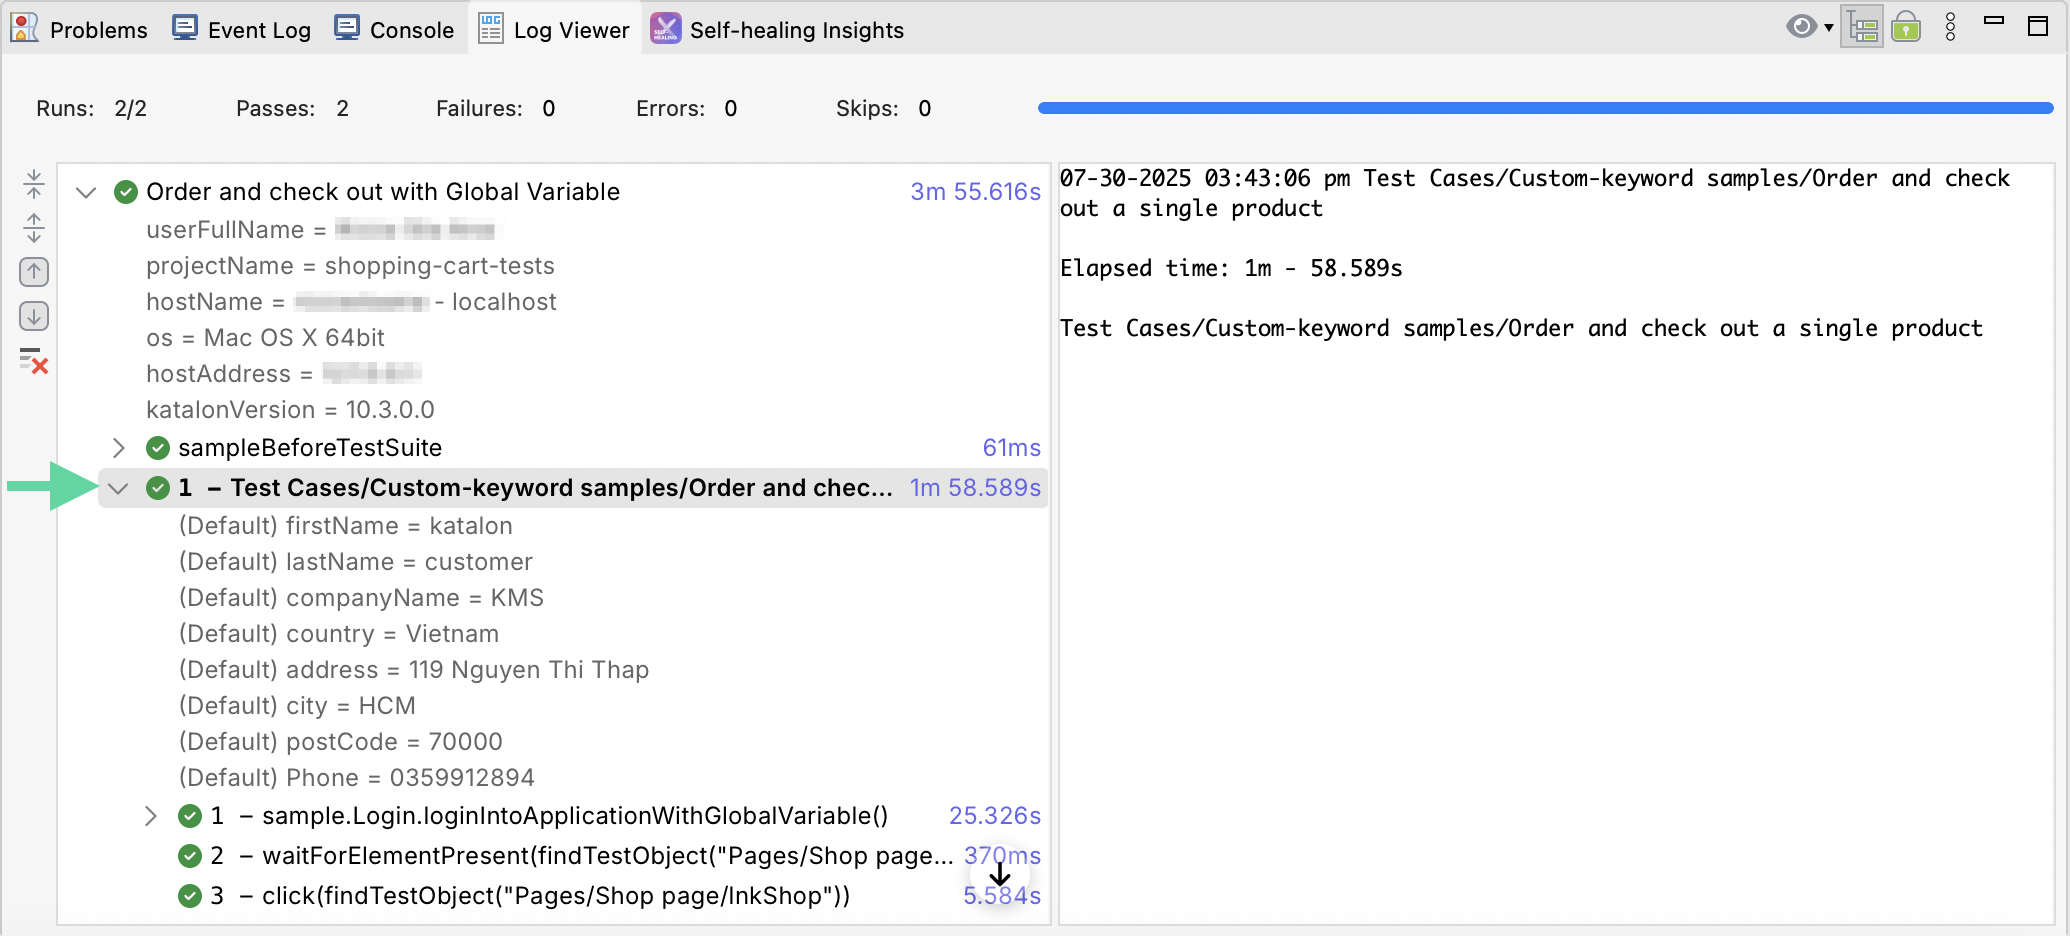This screenshot has height=936, width=2070.
Task: Click postCode = 70000 default variable
Action: [340, 742]
